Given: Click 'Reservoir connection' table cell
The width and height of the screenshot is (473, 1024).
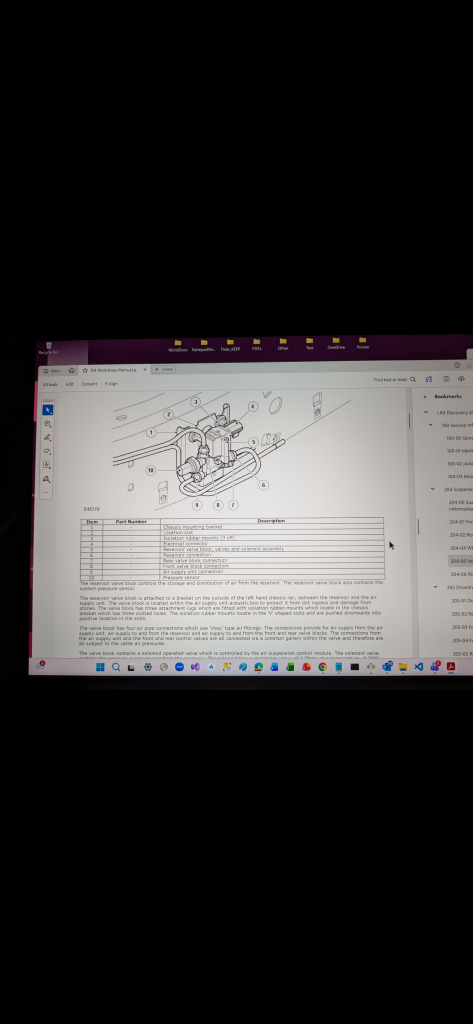Looking at the screenshot, I should tap(272, 554).
